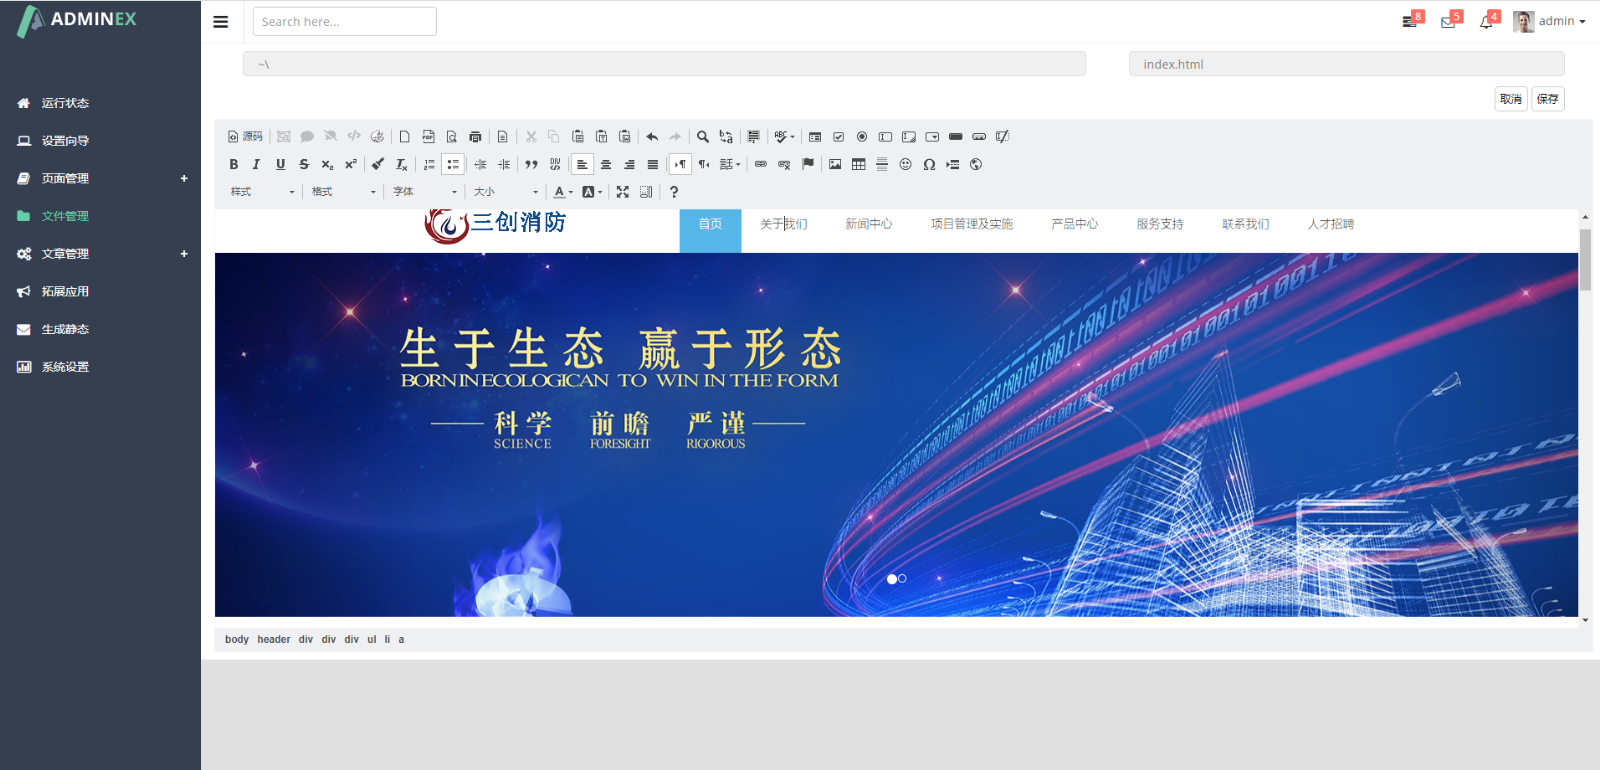
Task: Click the insert table icon
Action: (x=858, y=164)
